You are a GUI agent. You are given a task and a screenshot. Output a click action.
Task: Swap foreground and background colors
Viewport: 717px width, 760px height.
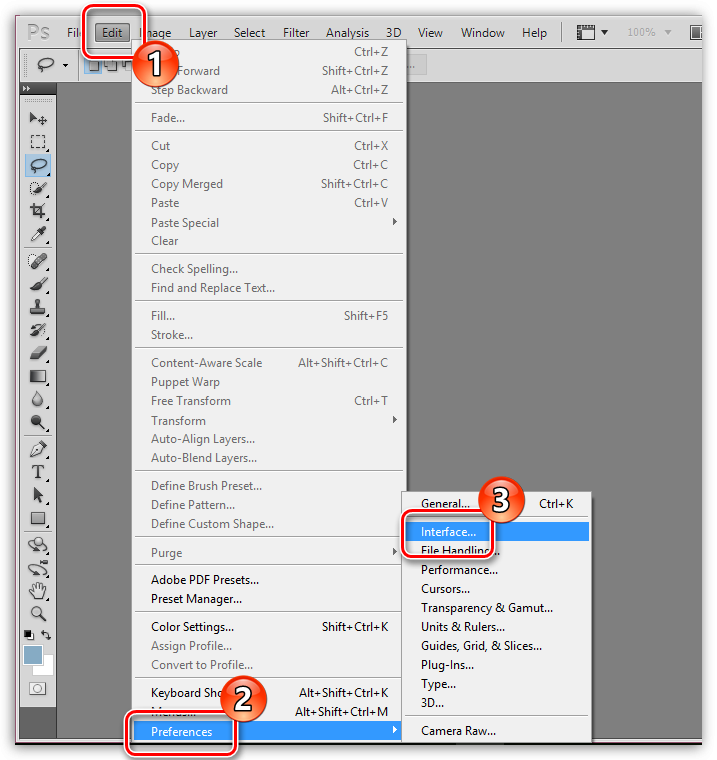[46, 634]
